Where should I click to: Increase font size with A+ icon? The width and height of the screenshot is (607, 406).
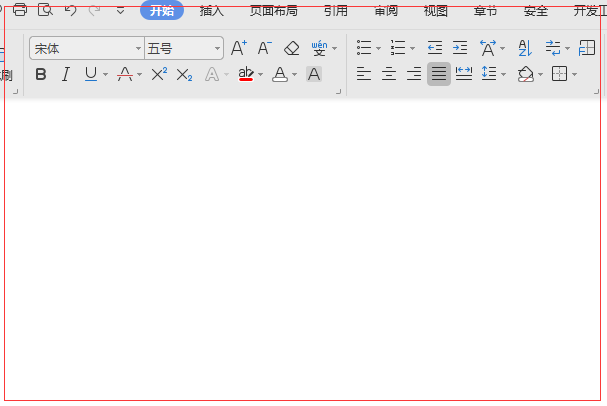tap(238, 48)
